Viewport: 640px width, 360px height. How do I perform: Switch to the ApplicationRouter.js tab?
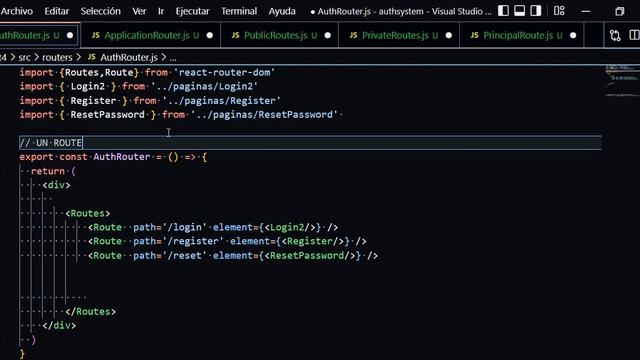click(151, 36)
